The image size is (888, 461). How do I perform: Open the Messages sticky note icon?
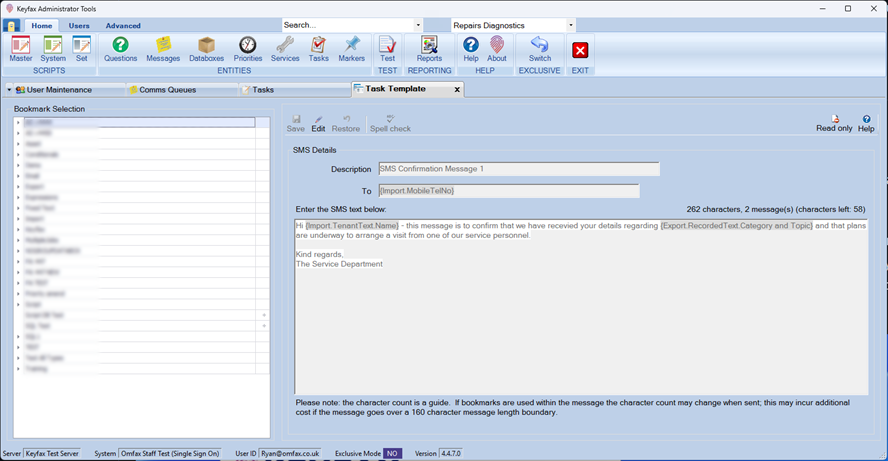[x=163, y=49]
